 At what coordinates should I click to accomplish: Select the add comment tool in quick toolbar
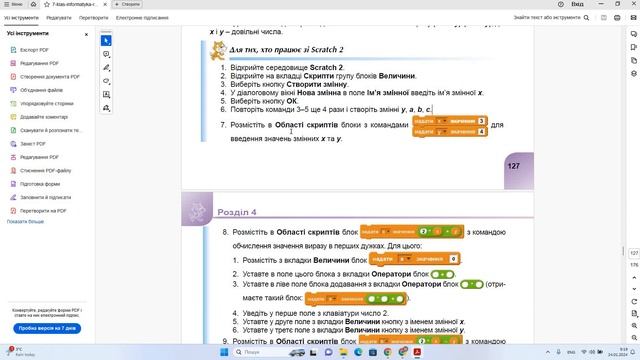[106, 54]
